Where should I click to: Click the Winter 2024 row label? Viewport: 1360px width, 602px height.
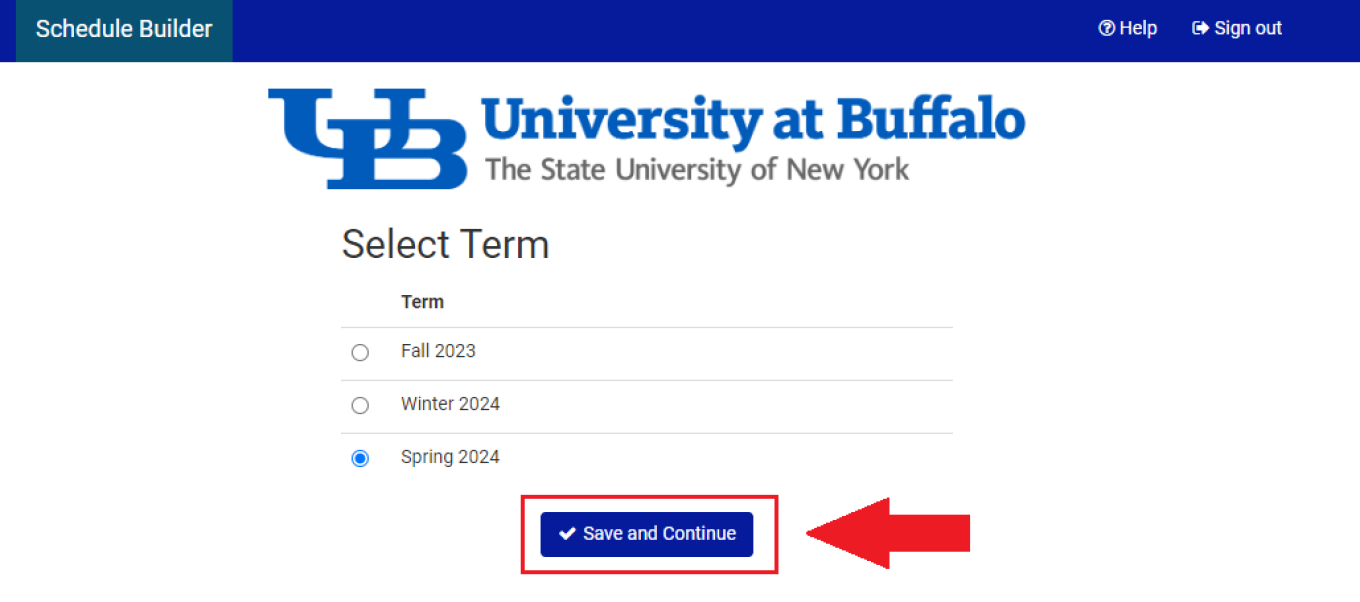tap(450, 404)
